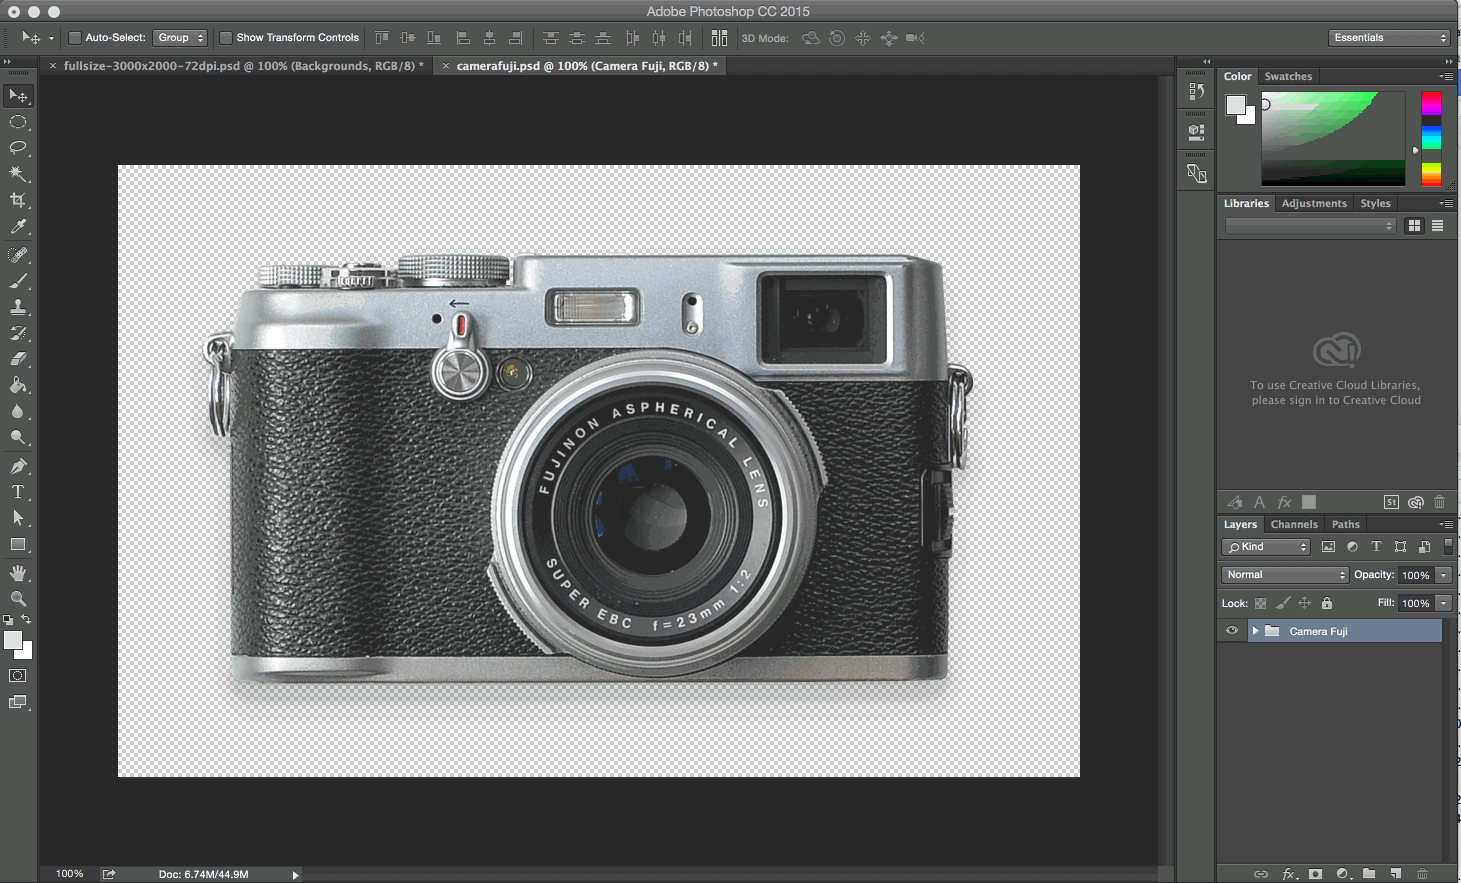This screenshot has height=883, width=1461.
Task: Select the History Brush tool
Action: [x=18, y=333]
